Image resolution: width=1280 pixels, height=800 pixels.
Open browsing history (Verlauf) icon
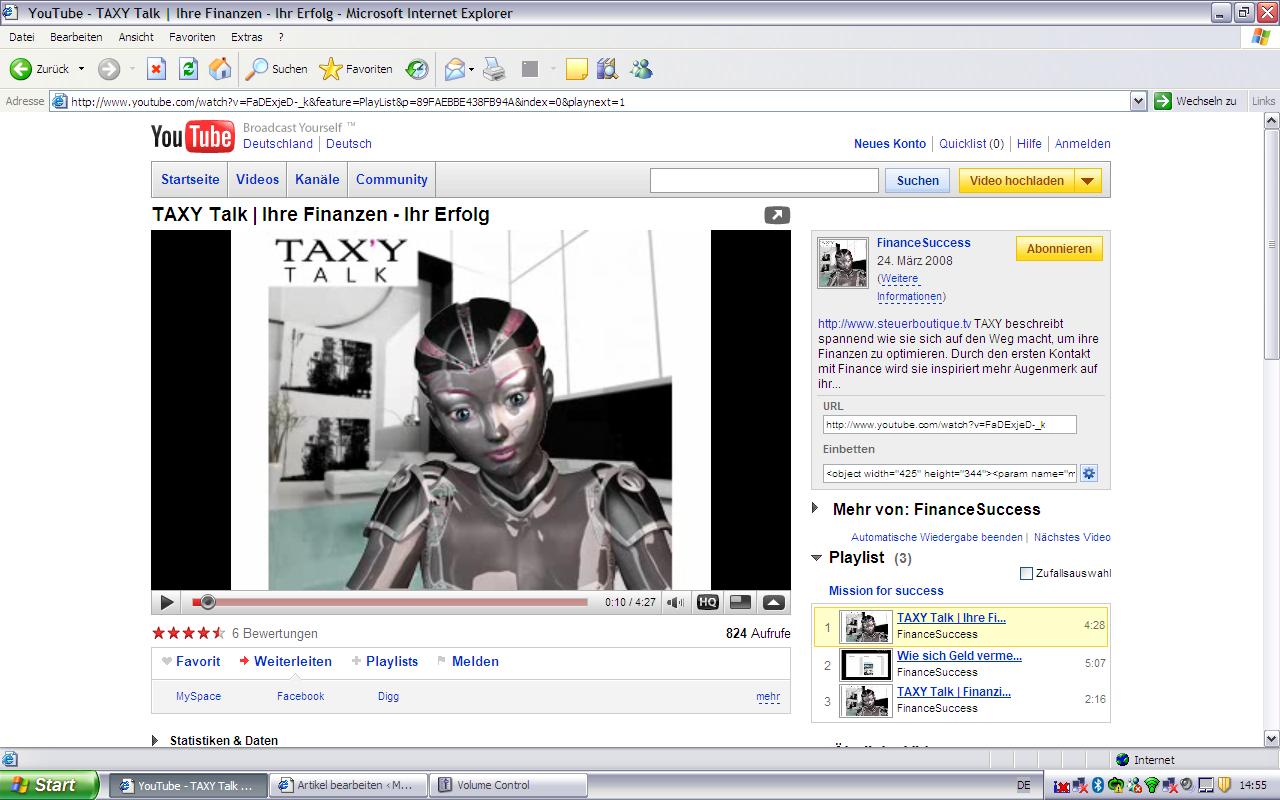417,69
